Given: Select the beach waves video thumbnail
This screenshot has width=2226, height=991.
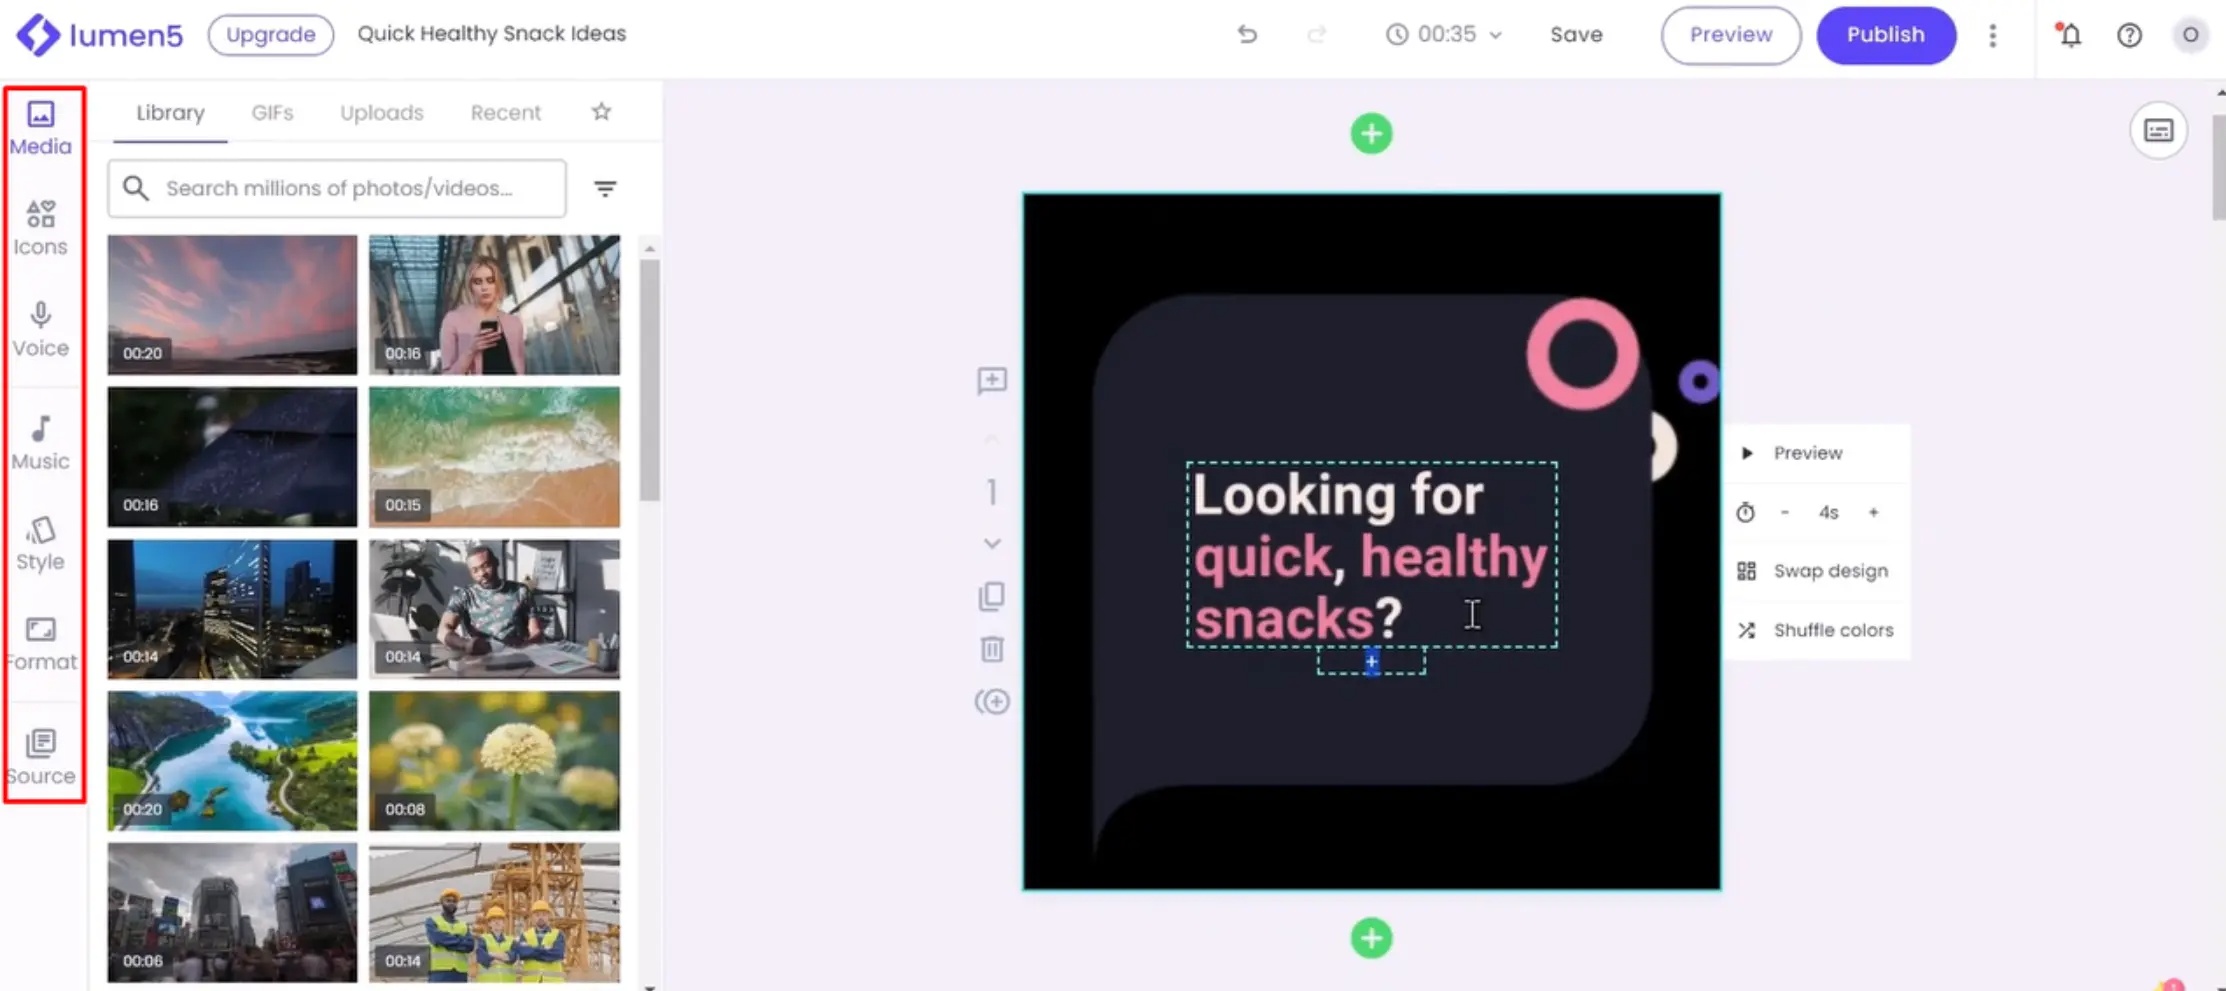Looking at the screenshot, I should 494,457.
